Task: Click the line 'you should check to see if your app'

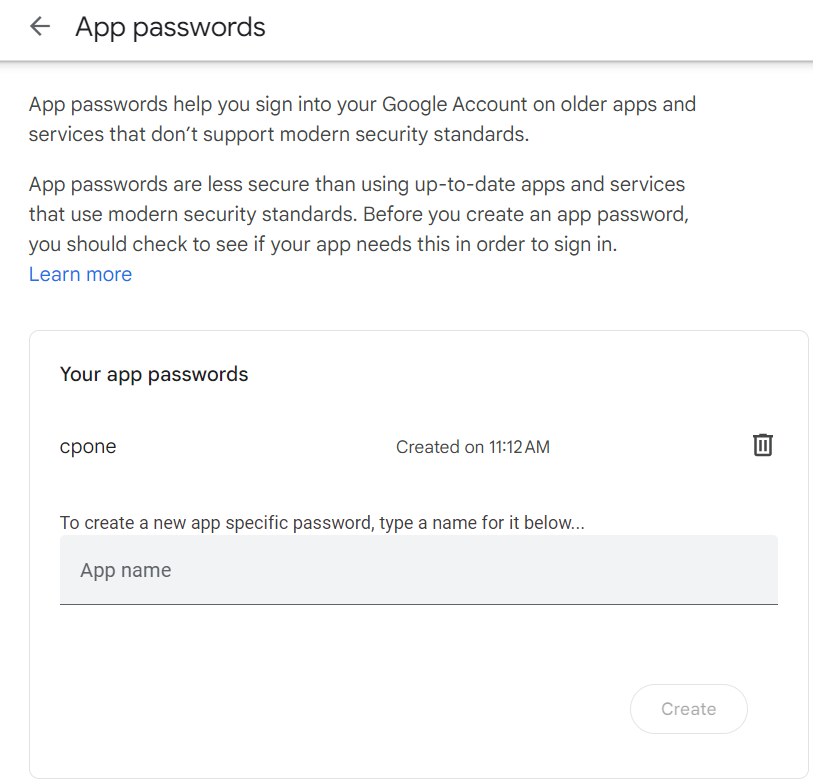Action: pyautogui.click(x=323, y=244)
